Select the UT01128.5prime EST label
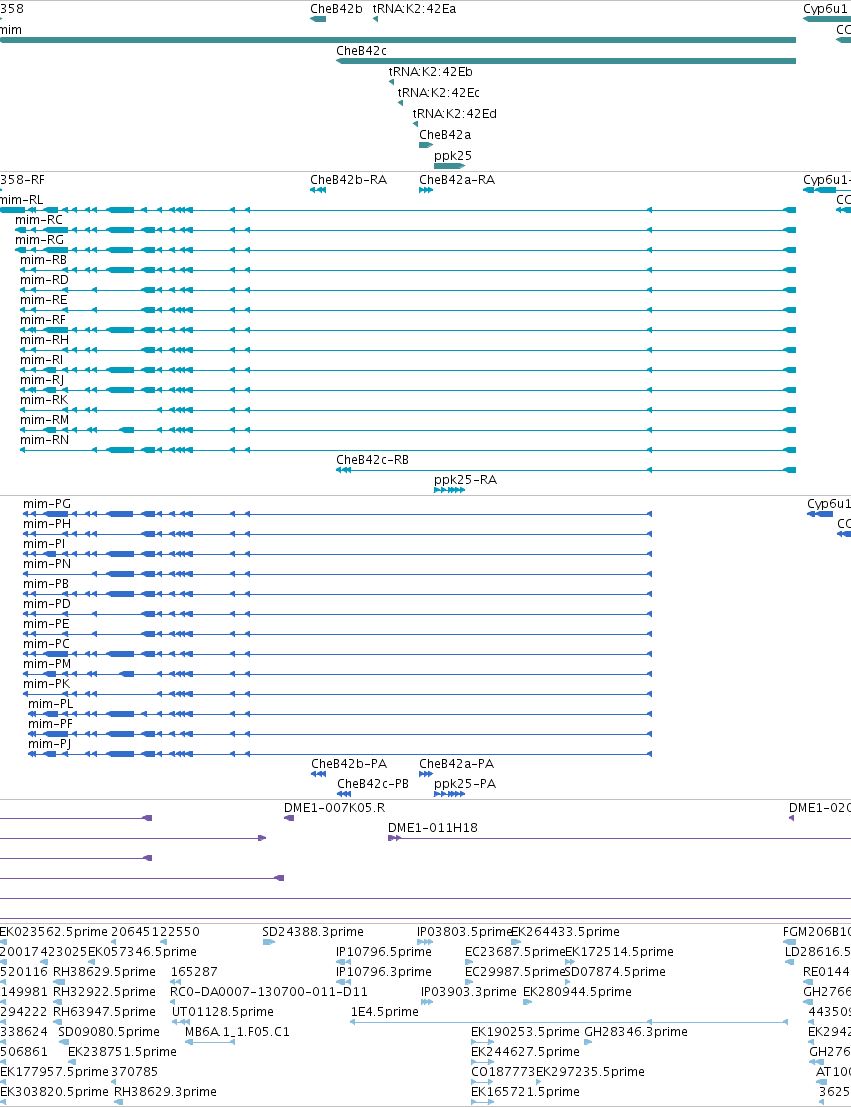 click(223, 1012)
